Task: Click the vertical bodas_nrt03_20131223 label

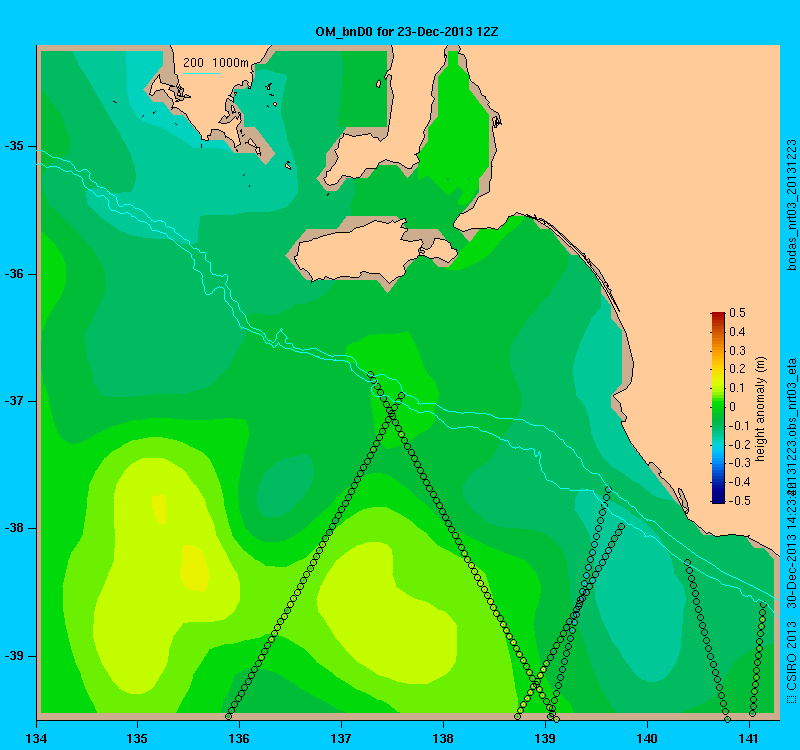Action: (791, 205)
